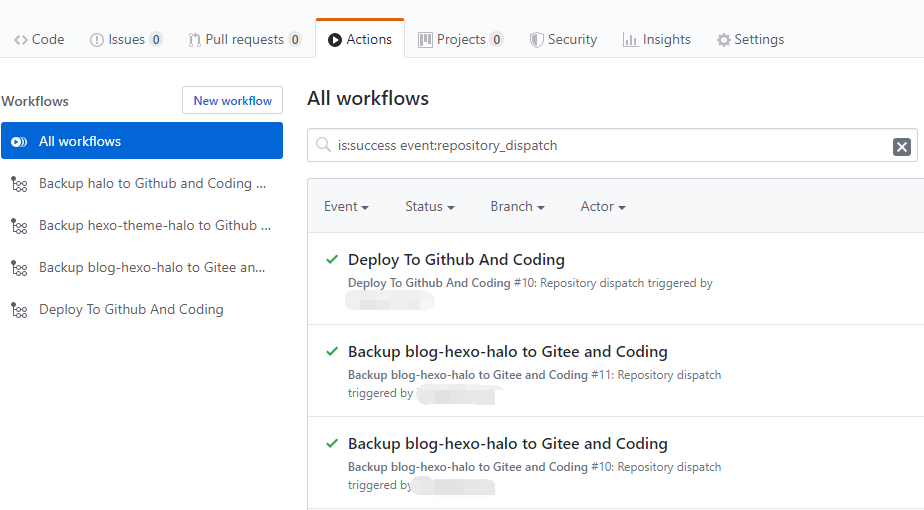Clear the search filter with X icon
This screenshot has width=924, height=510.
(x=902, y=146)
